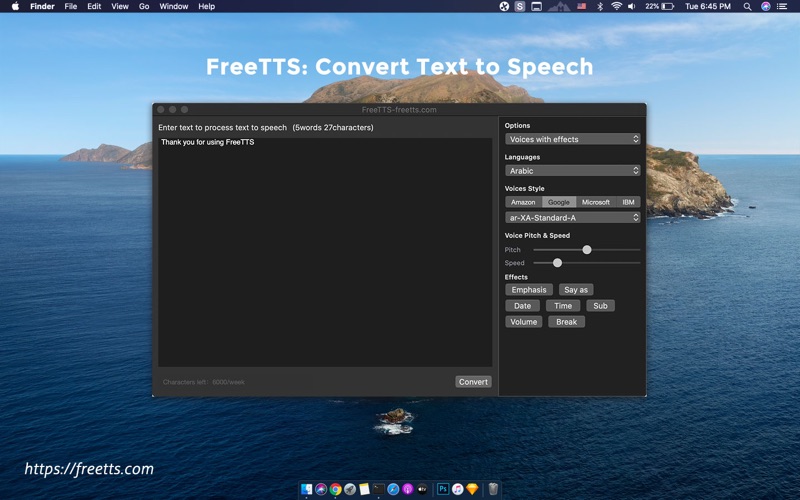Click the Bluetooth status icon
The width and height of the screenshot is (800, 500).
pos(600,6)
